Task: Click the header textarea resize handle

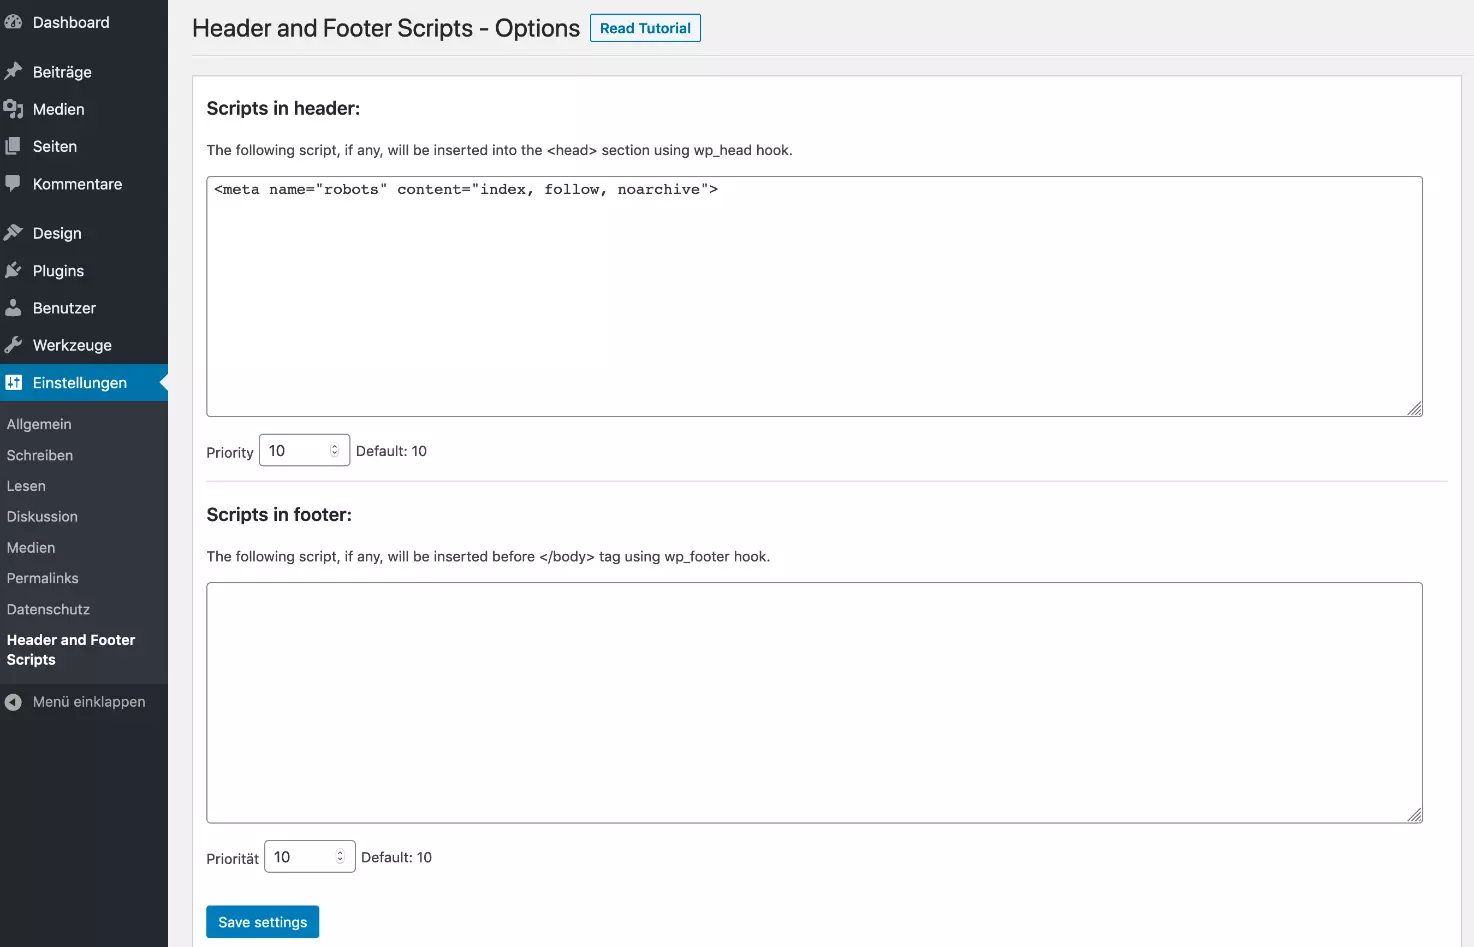Action: tap(1414, 408)
